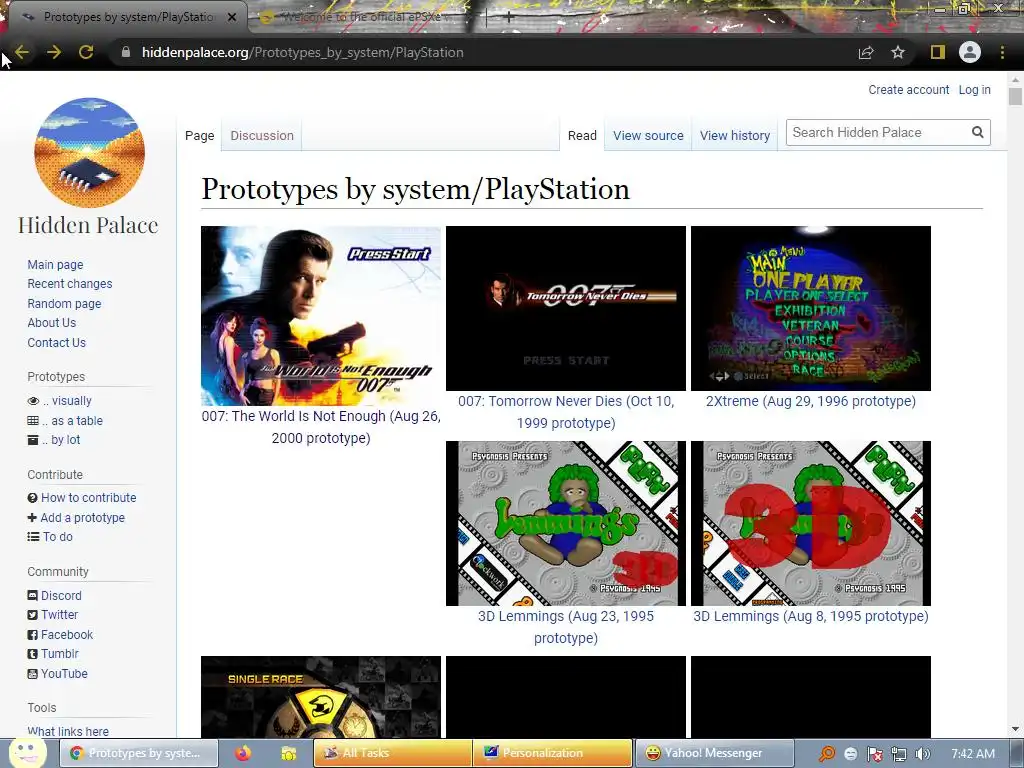
Task: Click the page vertical scrollbar thumb
Action: click(x=1015, y=96)
